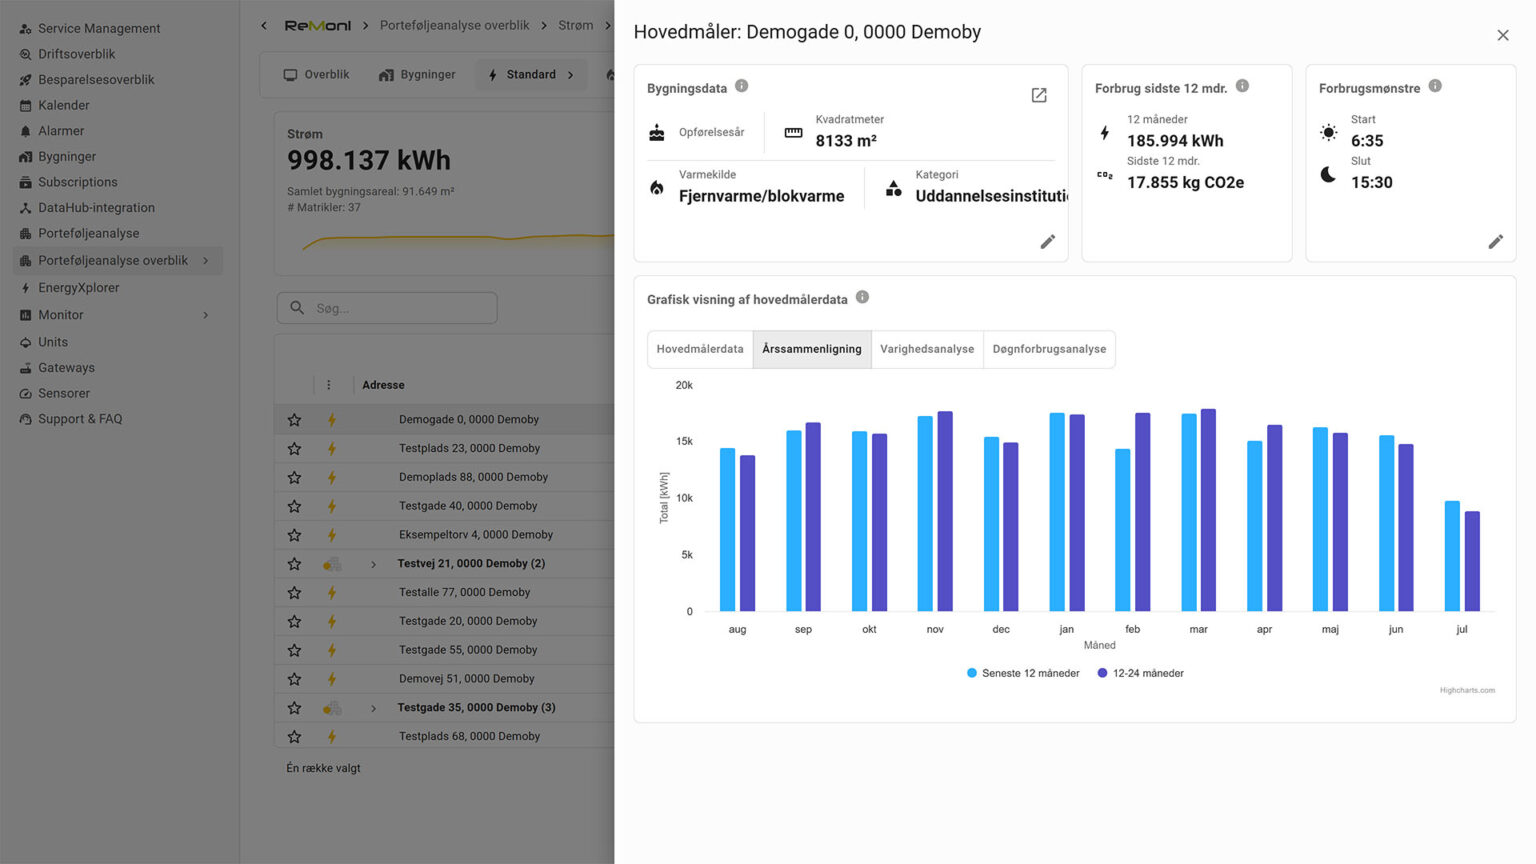Open building data in external view icon

pos(1039,95)
